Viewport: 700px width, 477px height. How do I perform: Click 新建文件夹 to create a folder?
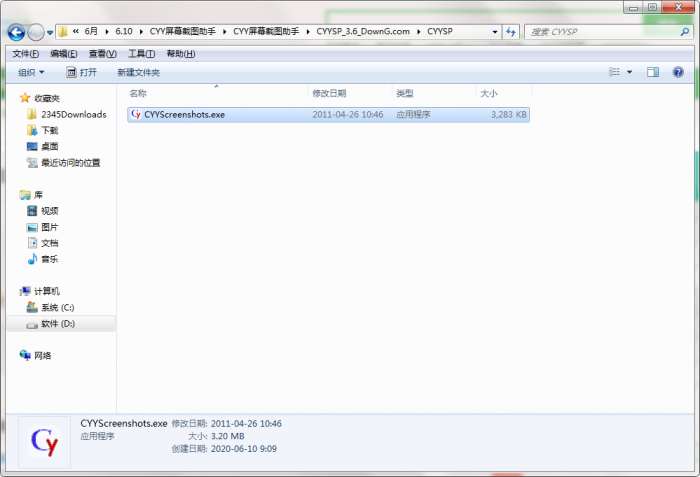(x=138, y=72)
